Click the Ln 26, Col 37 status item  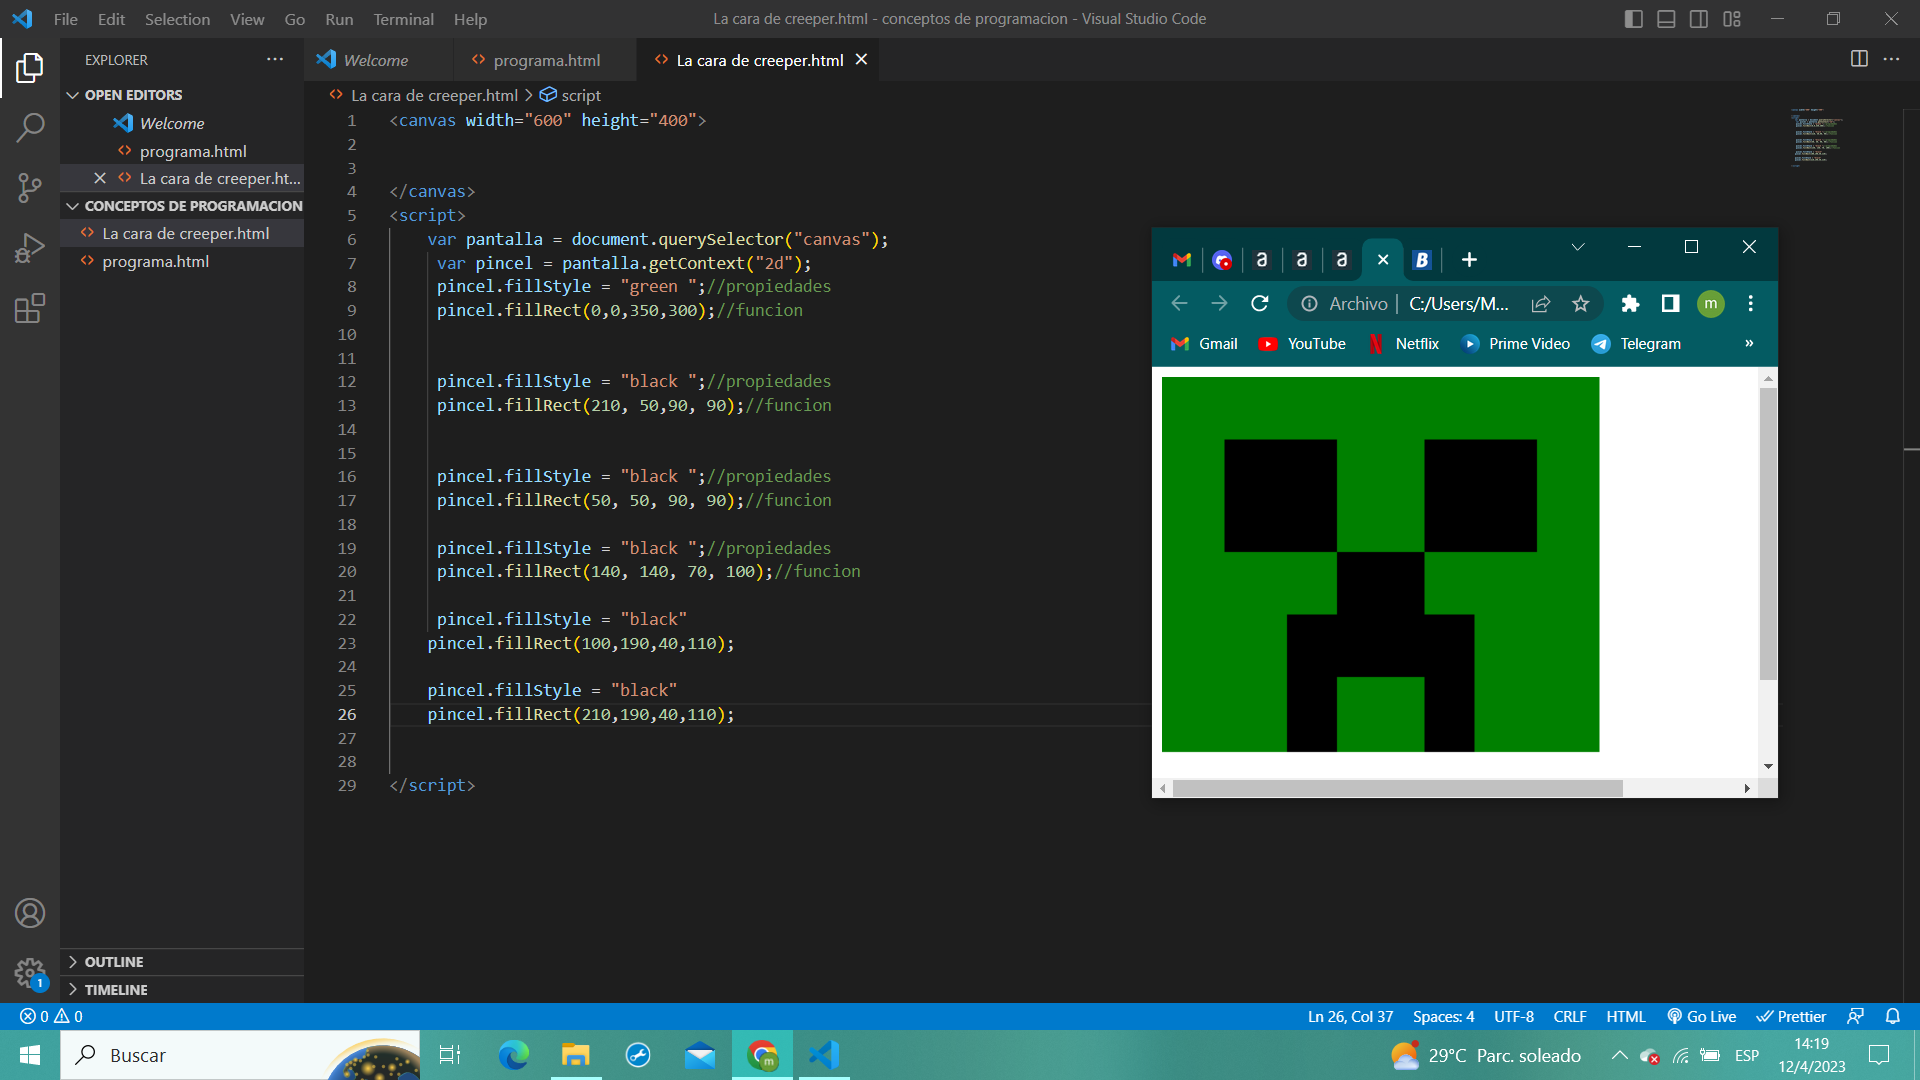(1350, 1016)
